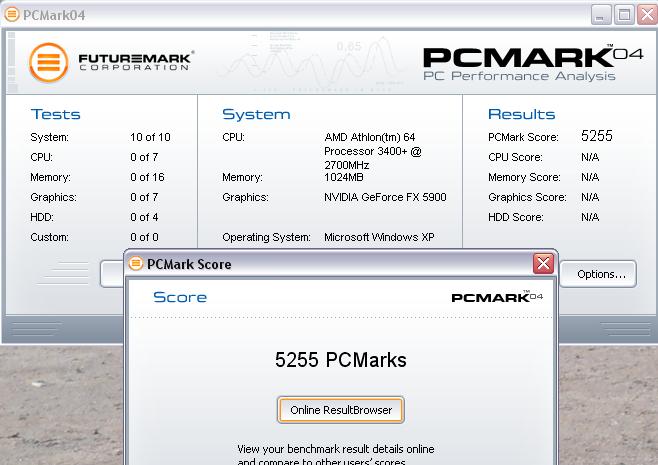This screenshot has height=465, width=658.
Task: Click the '1024MB' memory value
Action: click(344, 177)
